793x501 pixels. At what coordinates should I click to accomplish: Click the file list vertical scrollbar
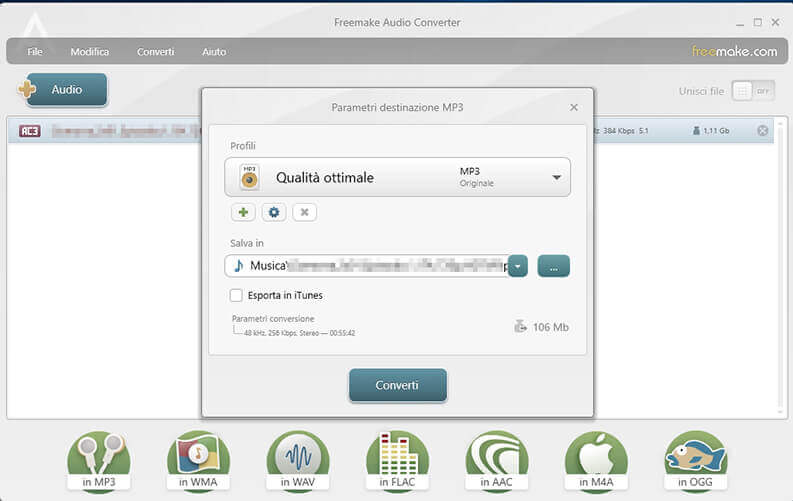point(781,268)
